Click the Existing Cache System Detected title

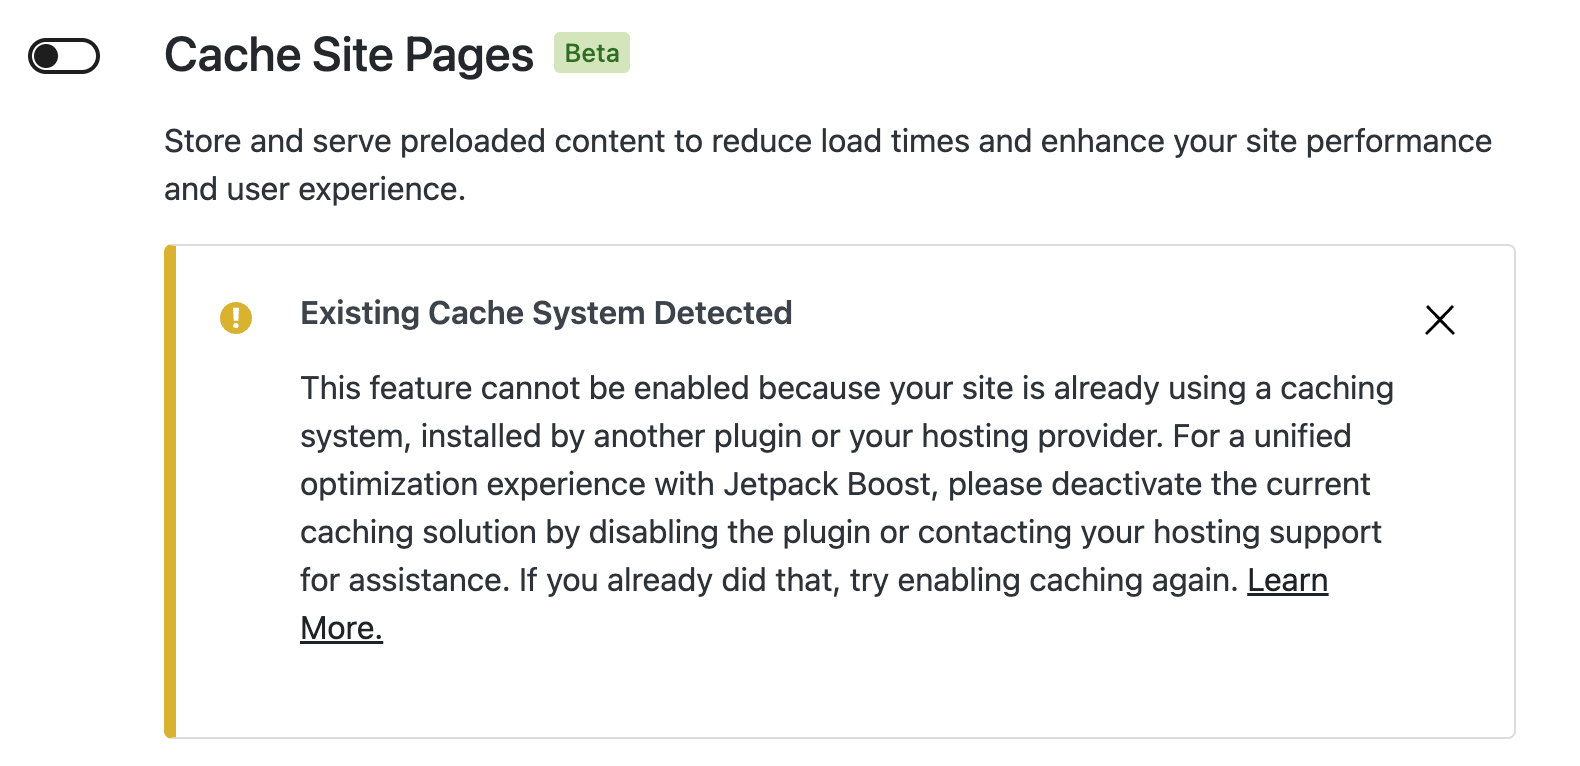coord(546,313)
